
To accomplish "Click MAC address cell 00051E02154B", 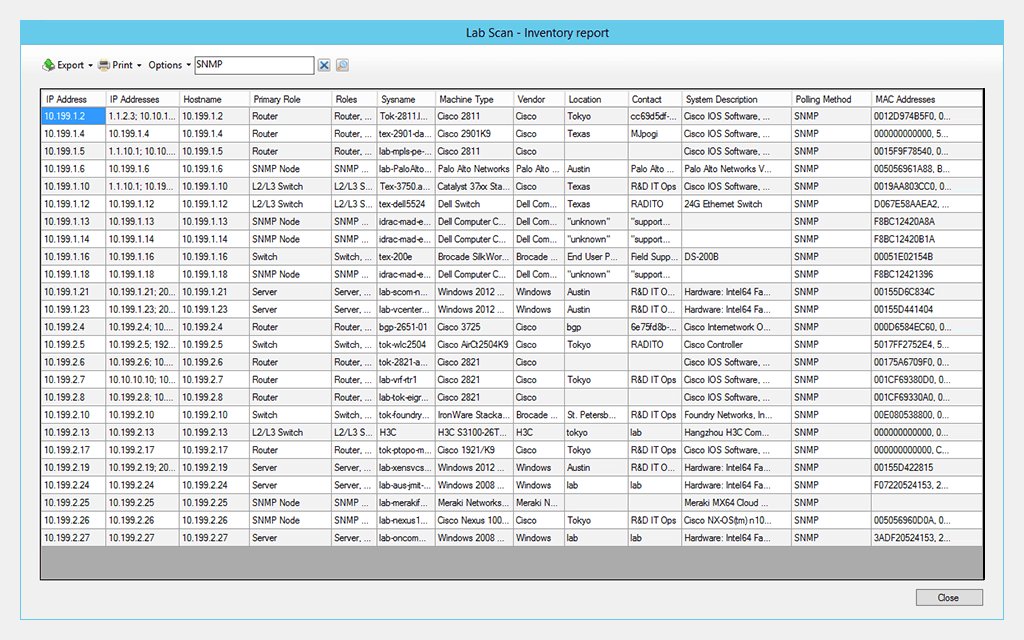I will tap(927, 257).
